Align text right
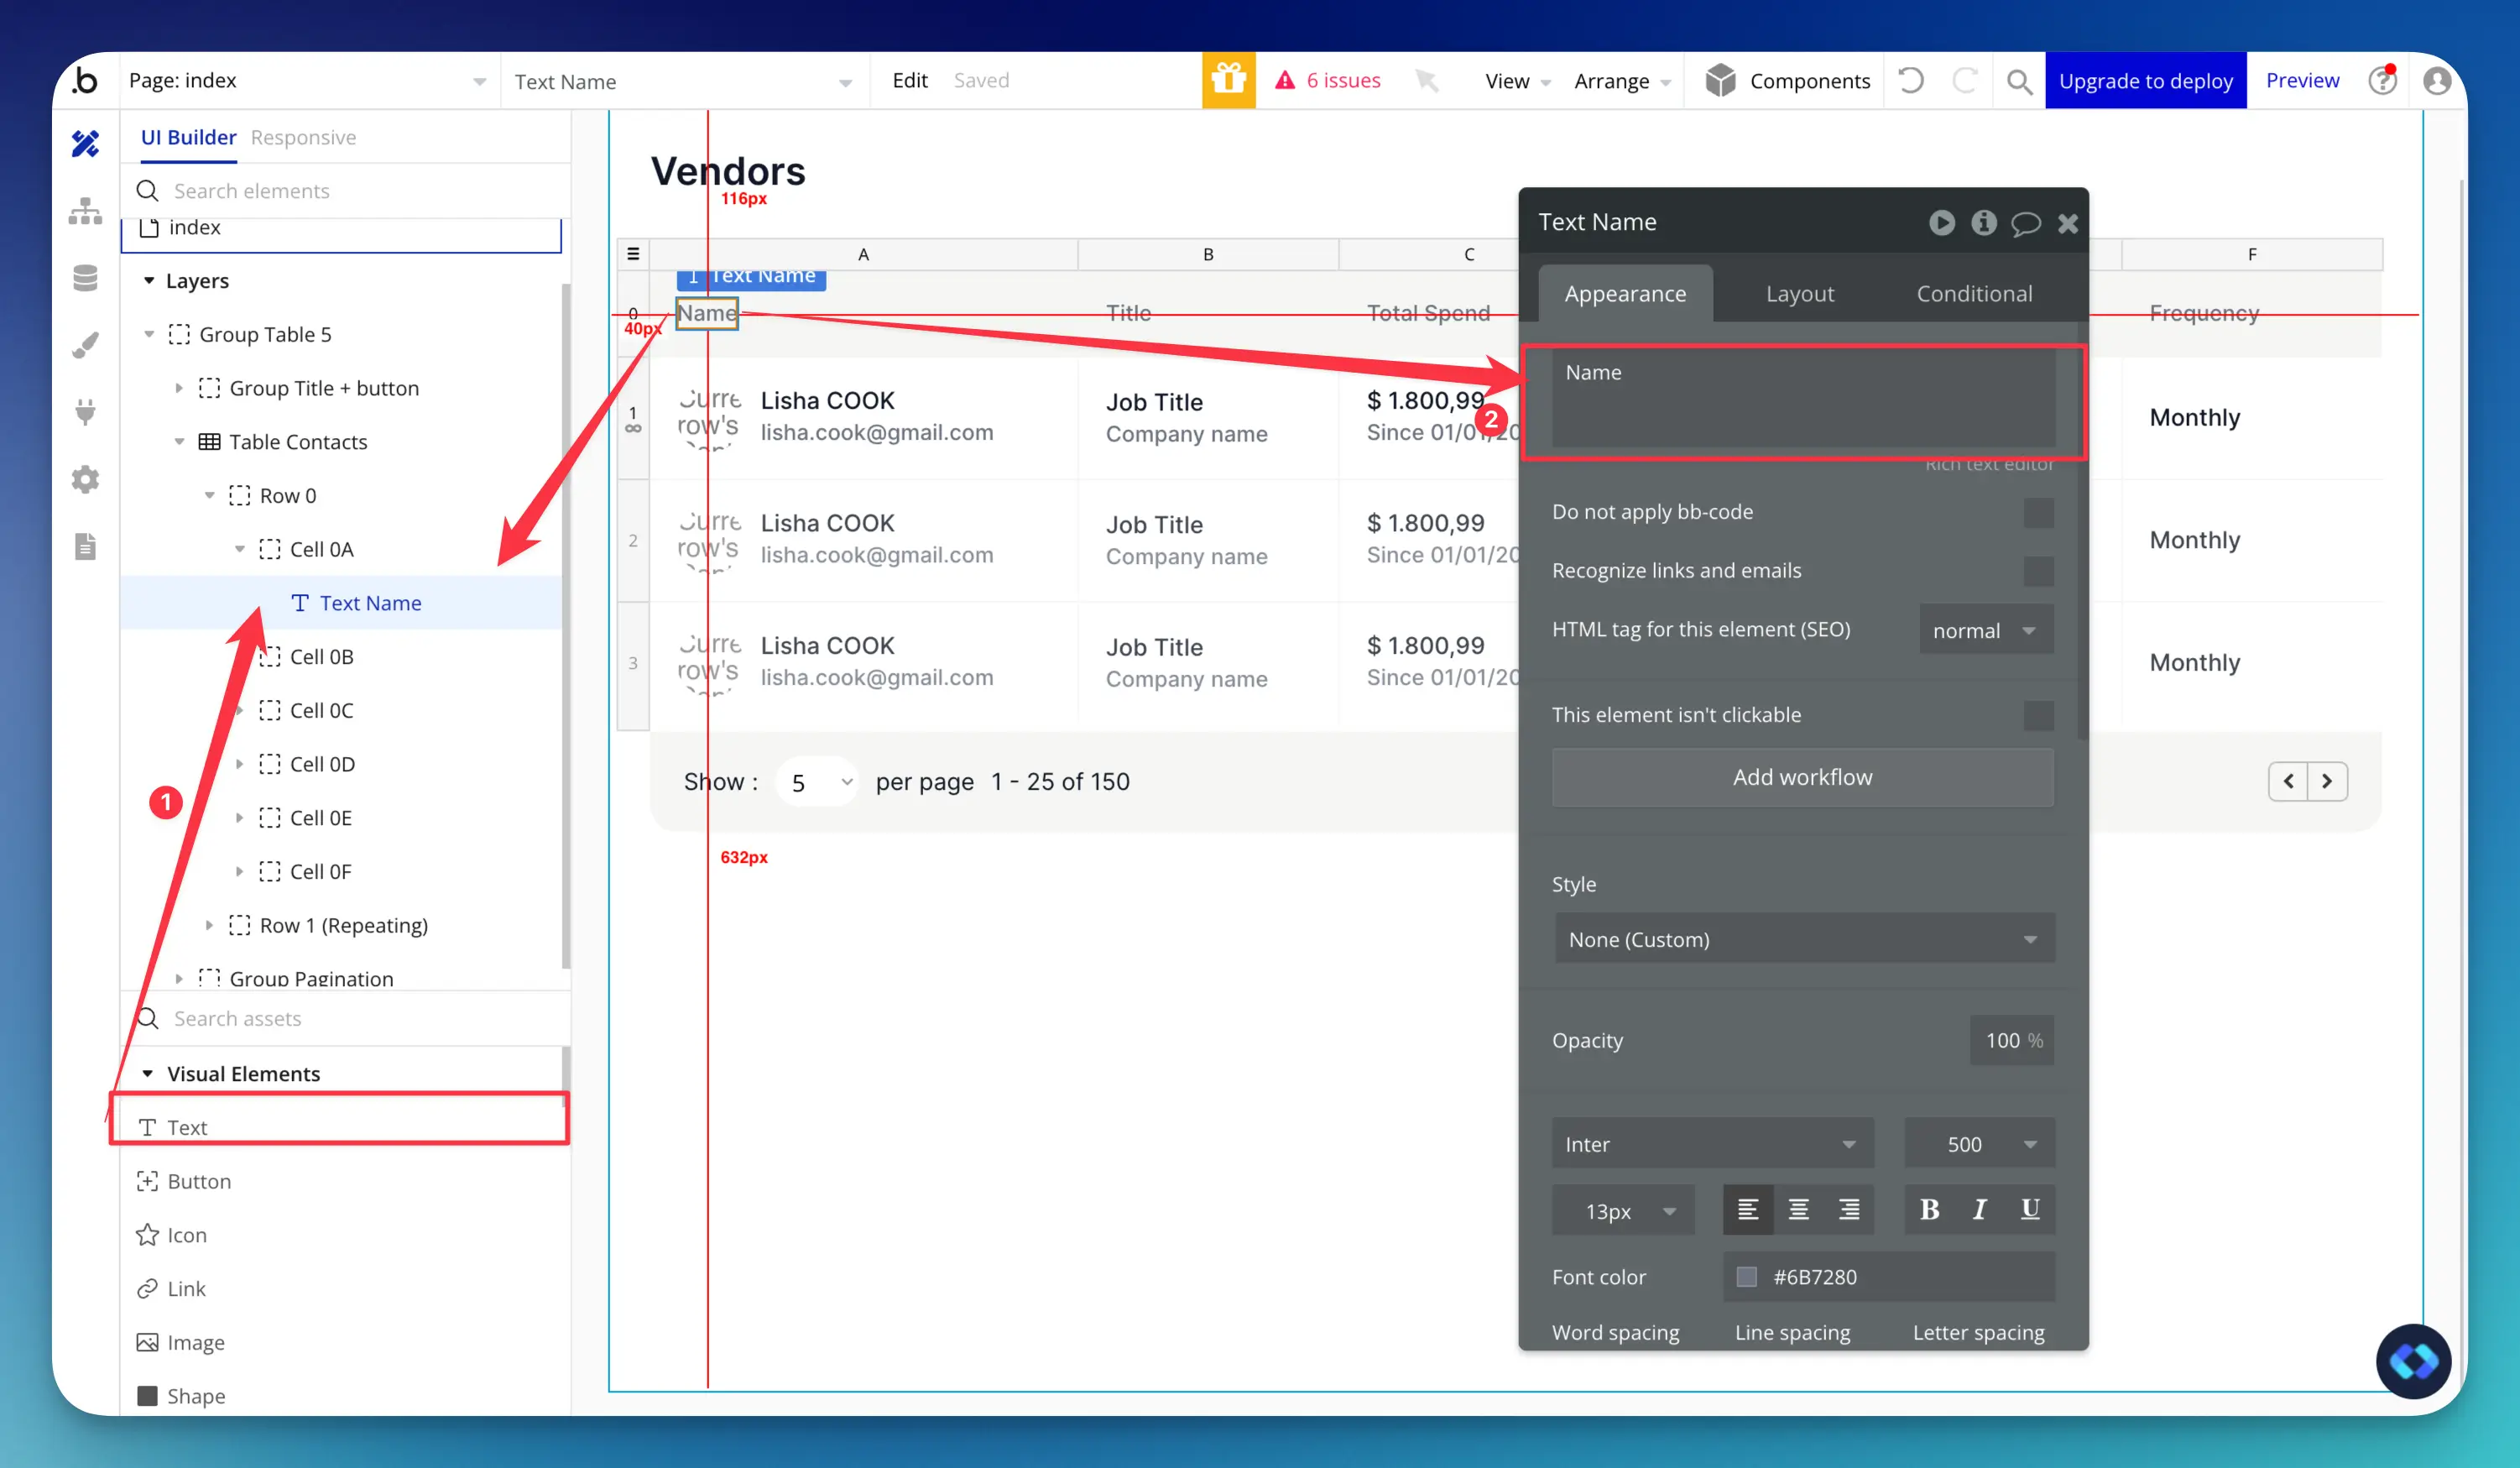Image resolution: width=2520 pixels, height=1468 pixels. tap(1850, 1210)
